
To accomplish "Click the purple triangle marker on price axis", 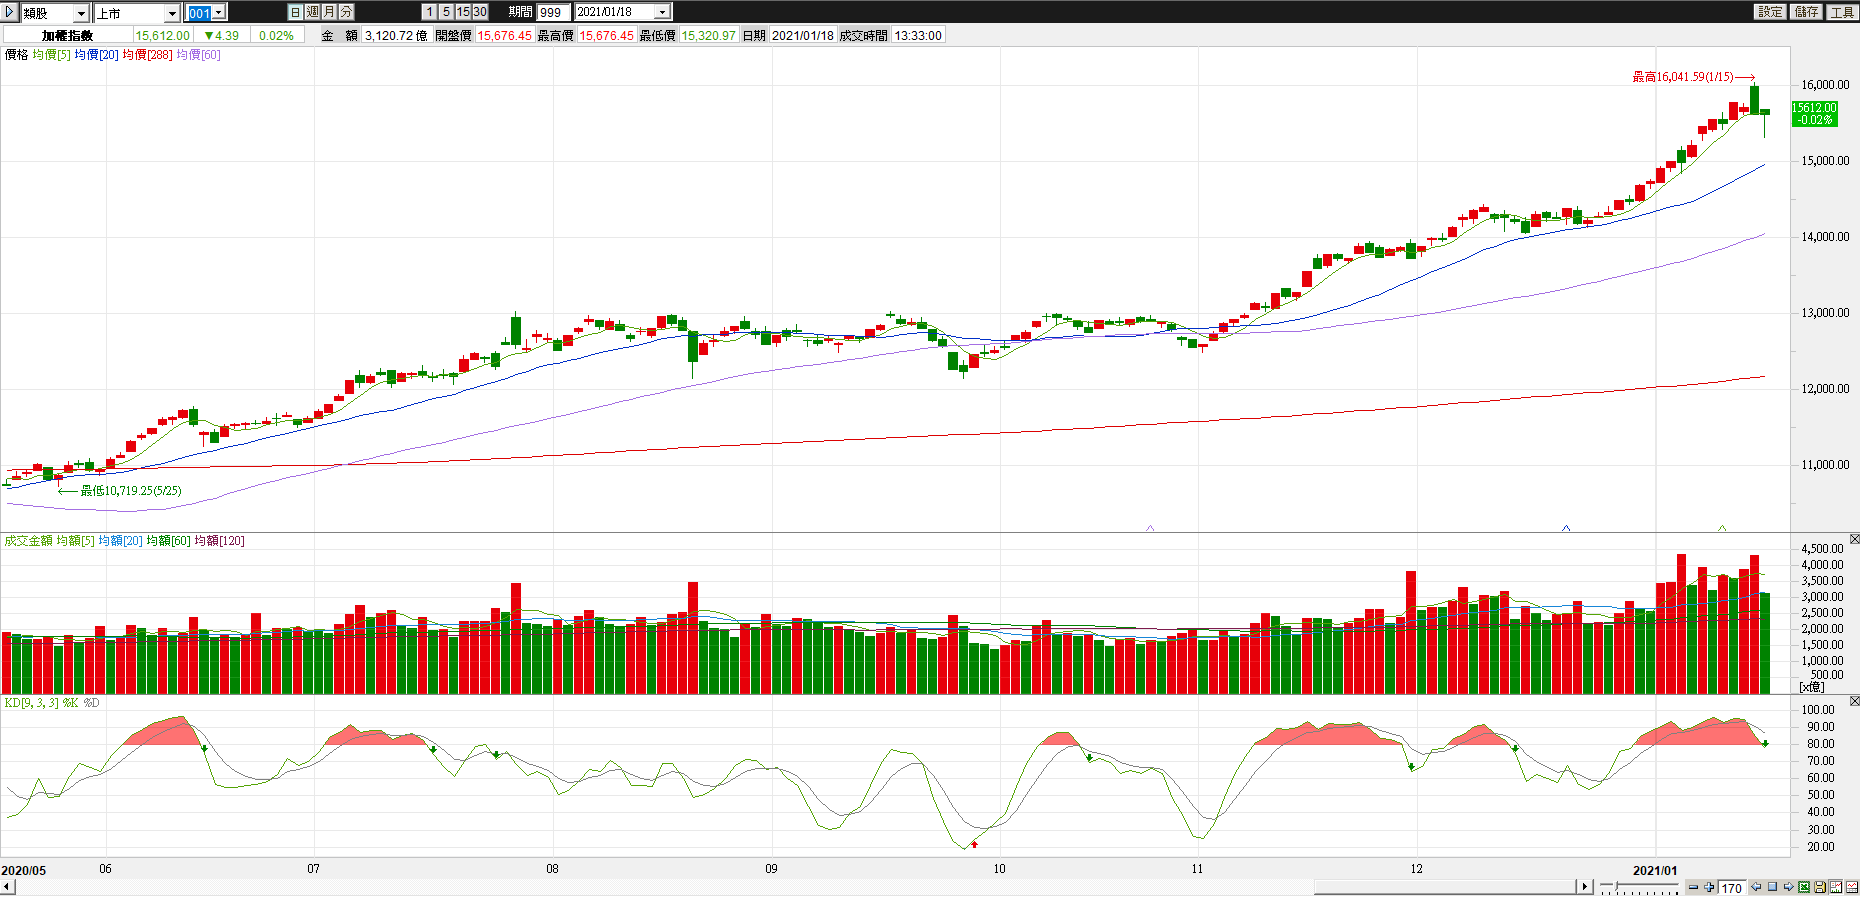I will click(1150, 528).
